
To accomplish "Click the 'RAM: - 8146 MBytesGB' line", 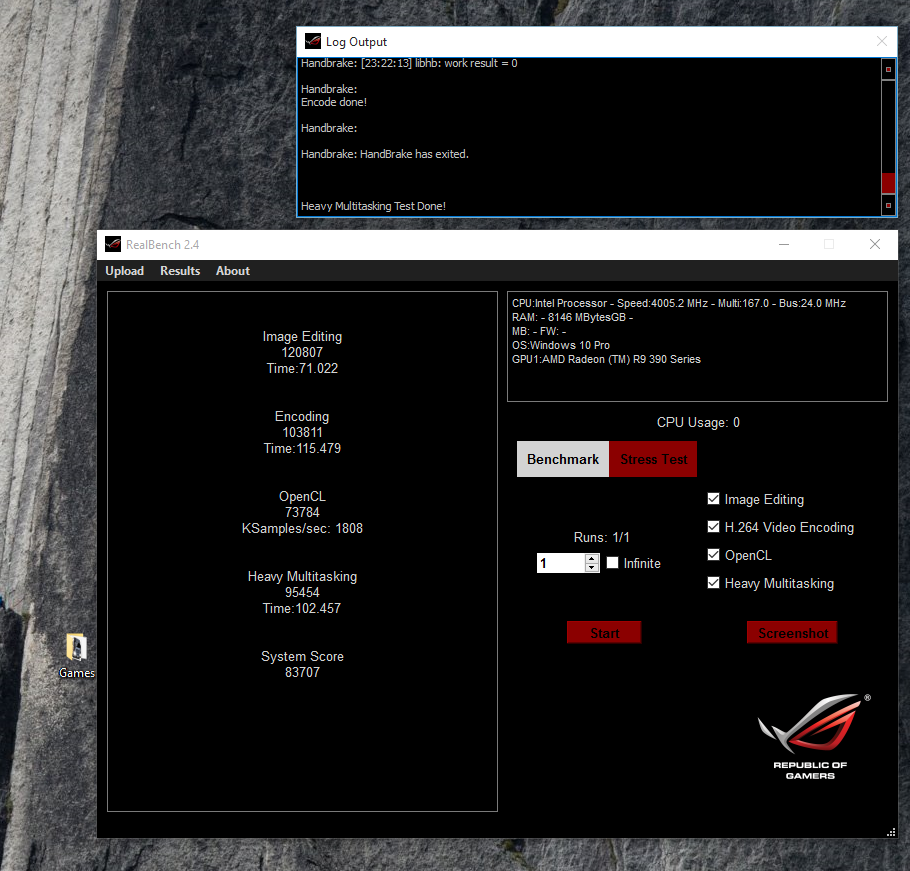I will click(x=572, y=317).
